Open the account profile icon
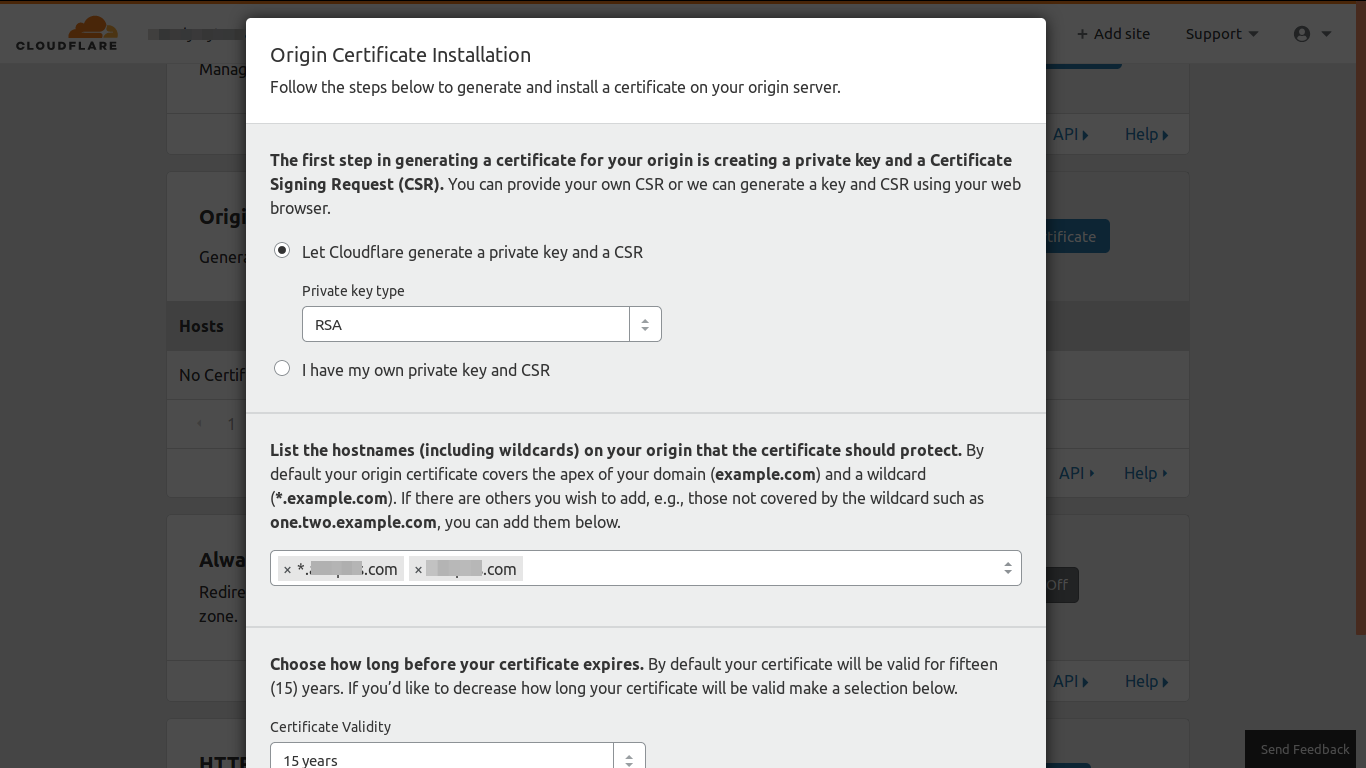 (1303, 33)
